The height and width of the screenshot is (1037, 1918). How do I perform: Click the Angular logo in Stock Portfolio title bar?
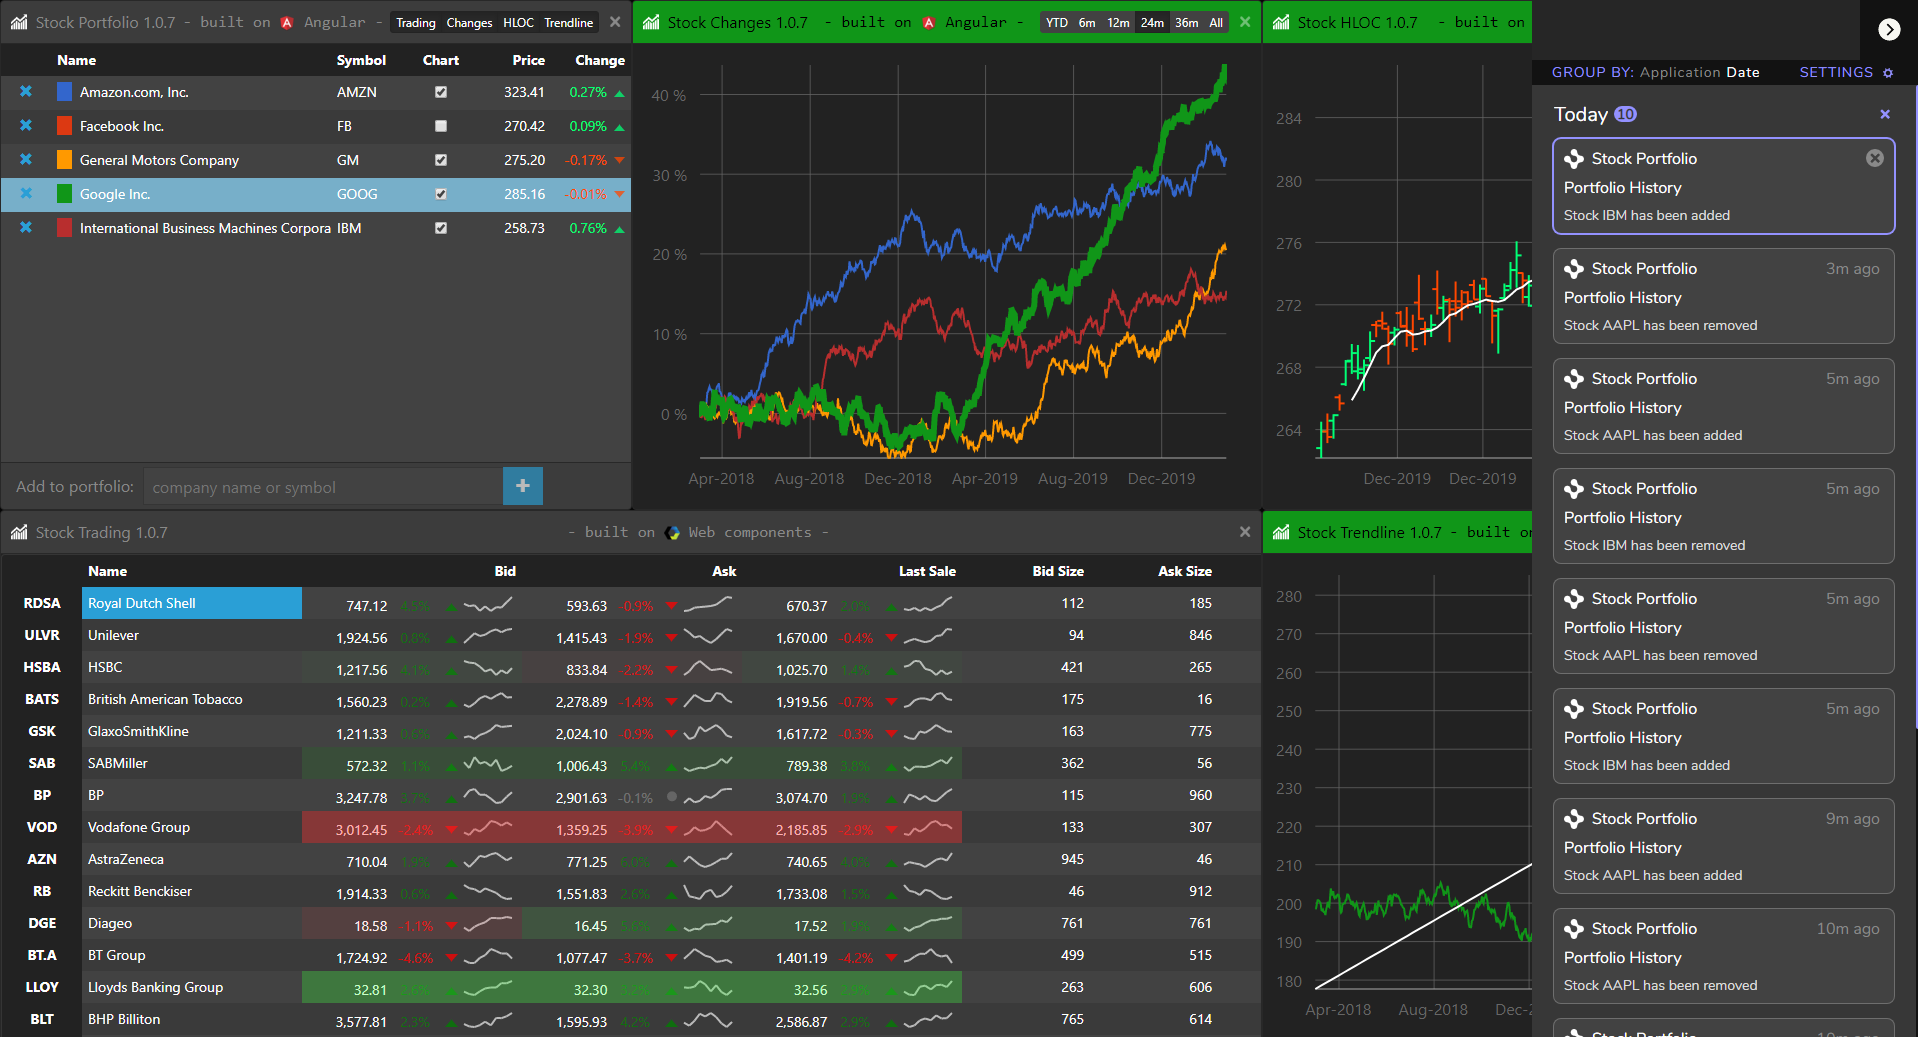(x=287, y=22)
